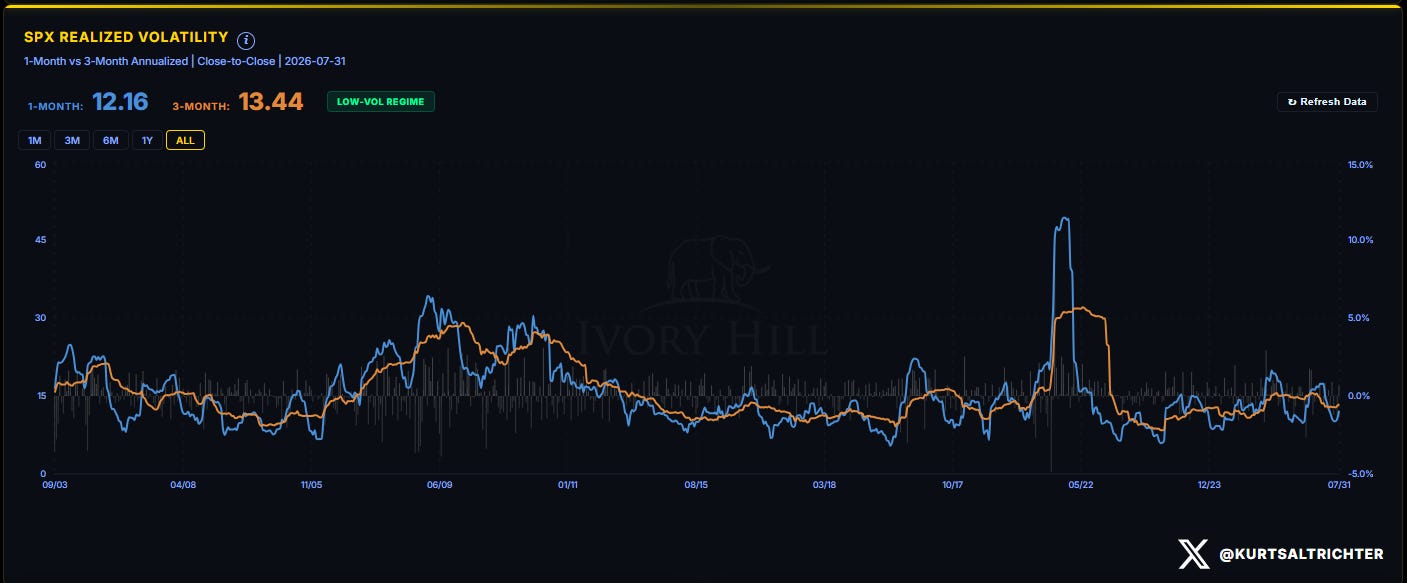Select the 1M time range
The width and height of the screenshot is (1407, 583).
pos(33,140)
